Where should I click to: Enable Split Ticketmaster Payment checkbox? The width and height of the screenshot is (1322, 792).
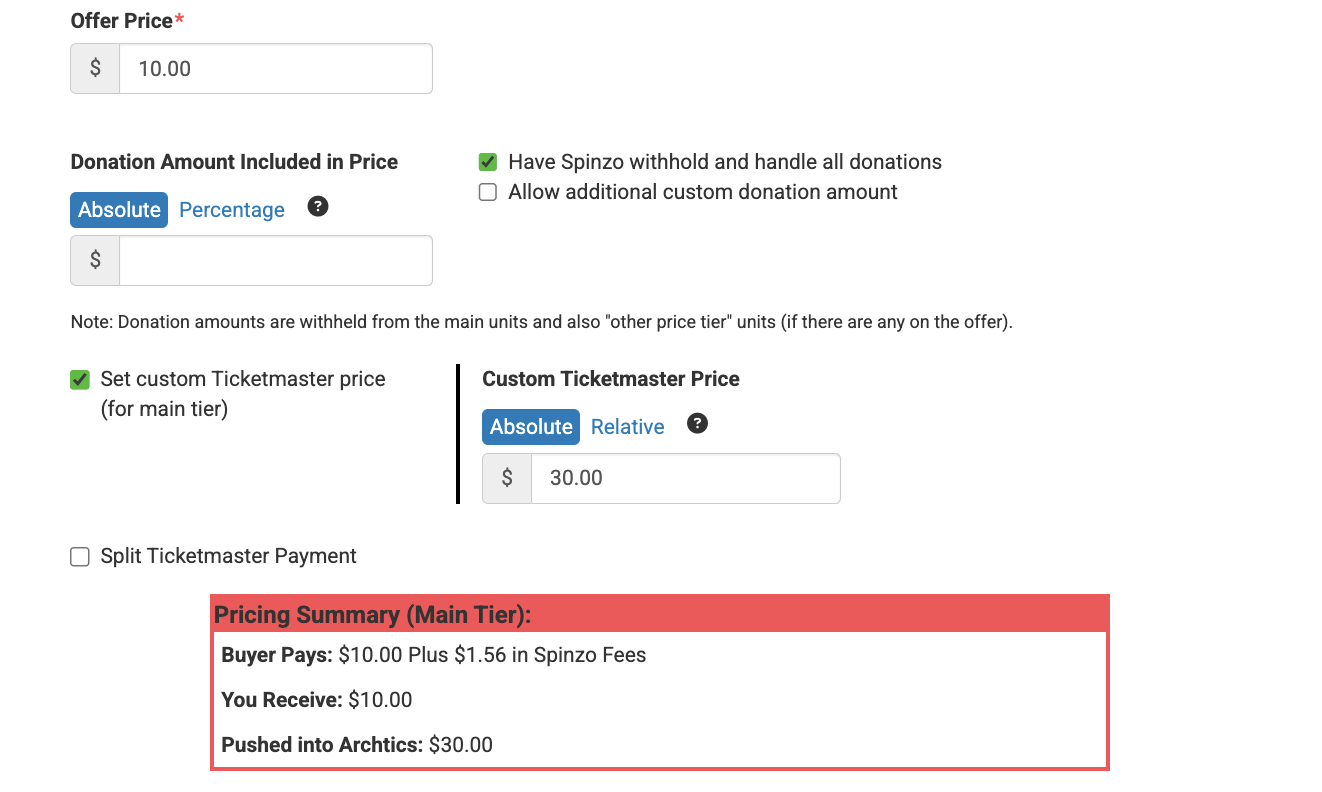(x=80, y=557)
